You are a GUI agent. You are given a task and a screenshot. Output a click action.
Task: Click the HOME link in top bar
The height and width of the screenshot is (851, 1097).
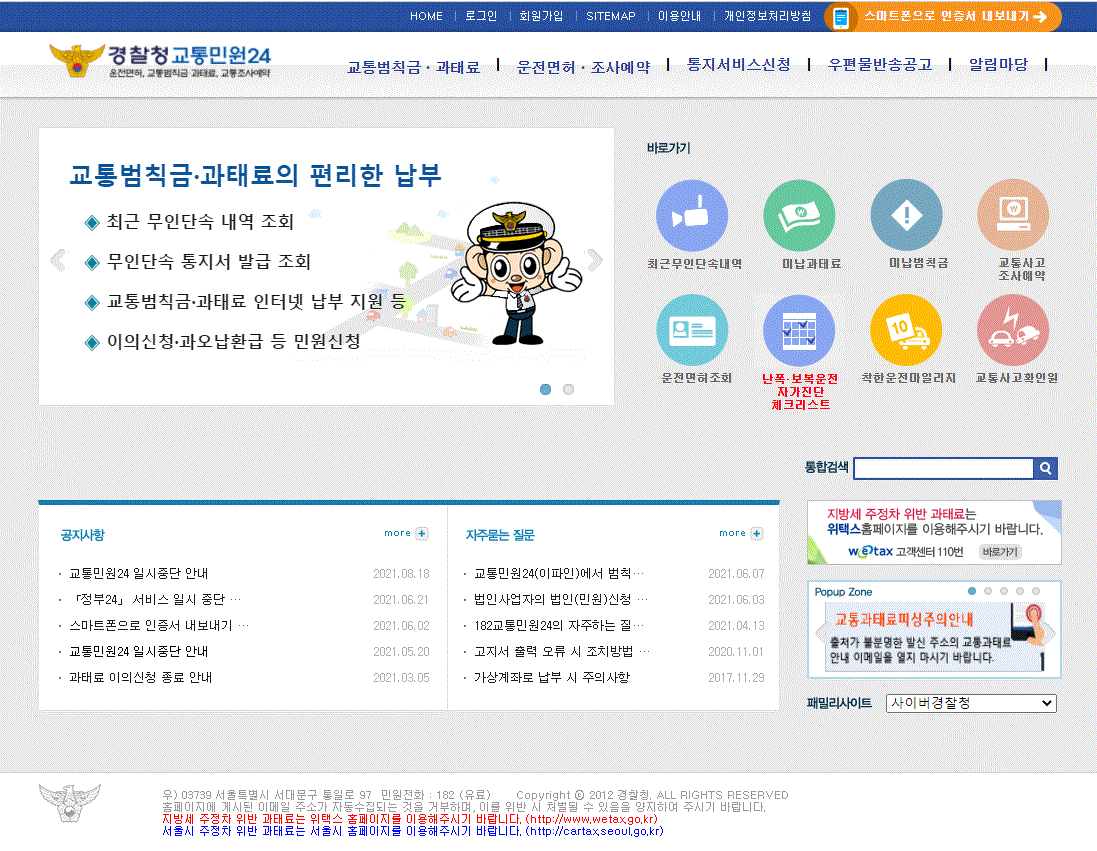pos(426,16)
